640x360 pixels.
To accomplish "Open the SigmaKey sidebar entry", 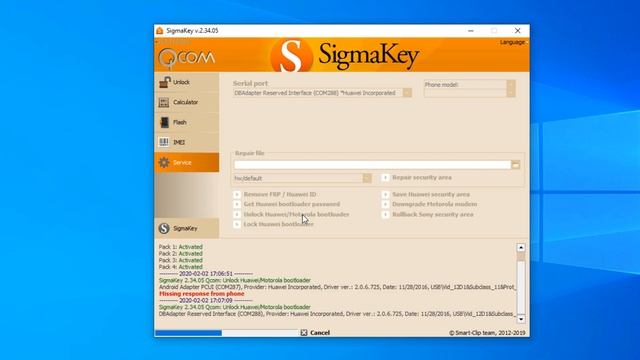I will tap(187, 228).
